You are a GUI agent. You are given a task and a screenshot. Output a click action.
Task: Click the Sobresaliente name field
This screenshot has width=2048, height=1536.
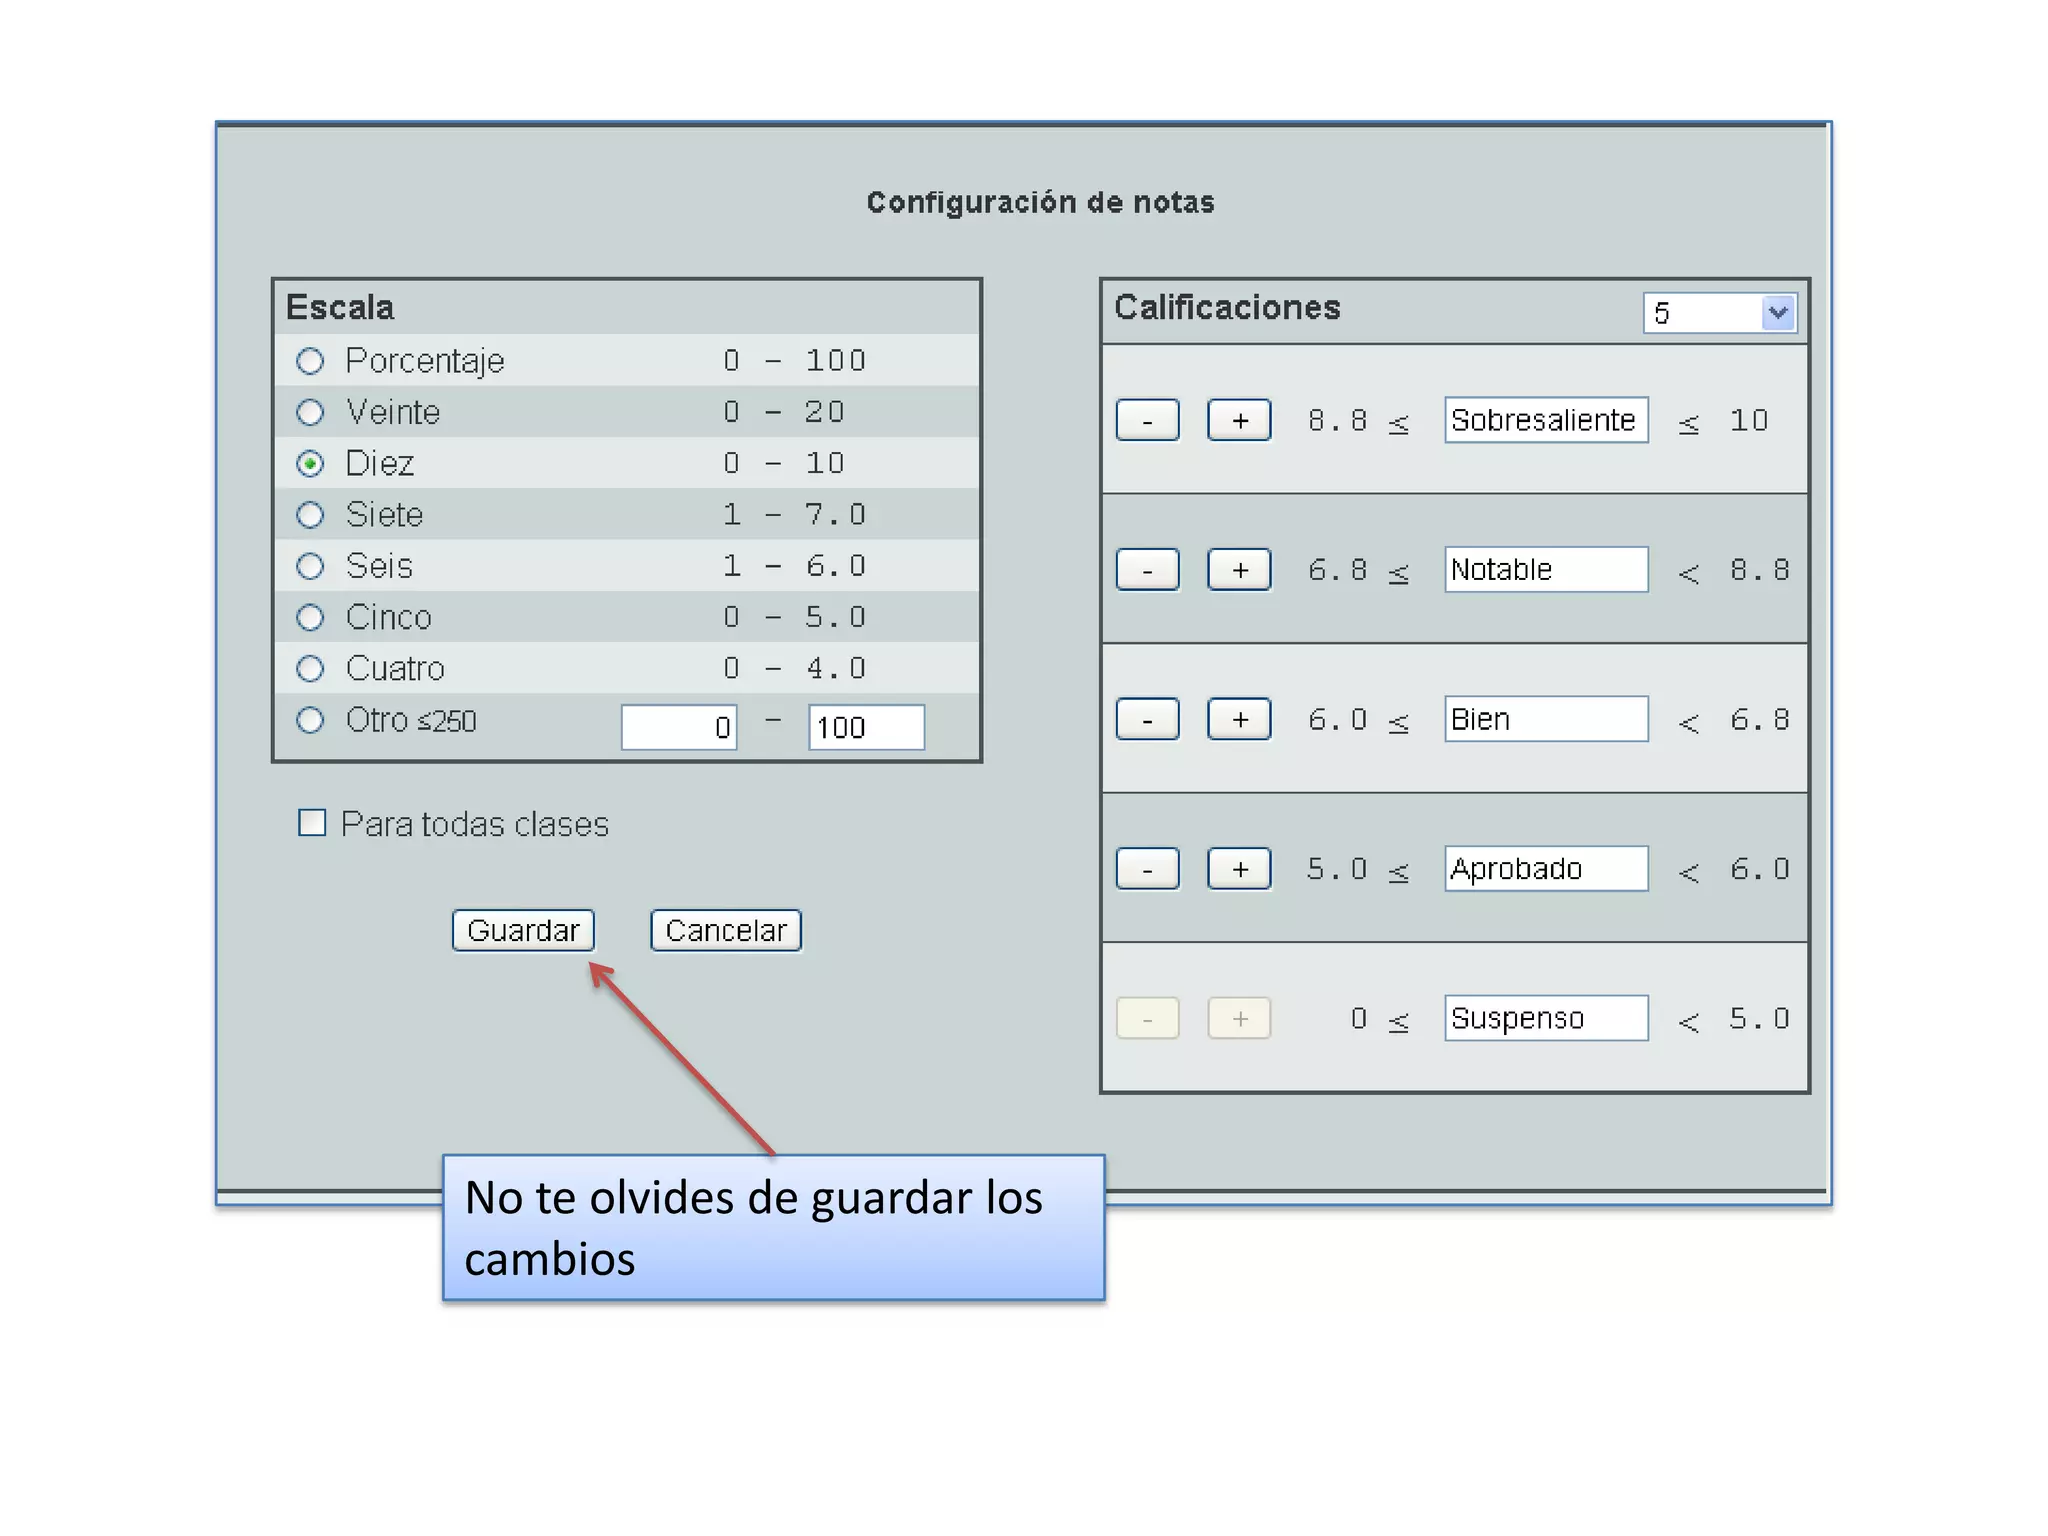point(1545,420)
